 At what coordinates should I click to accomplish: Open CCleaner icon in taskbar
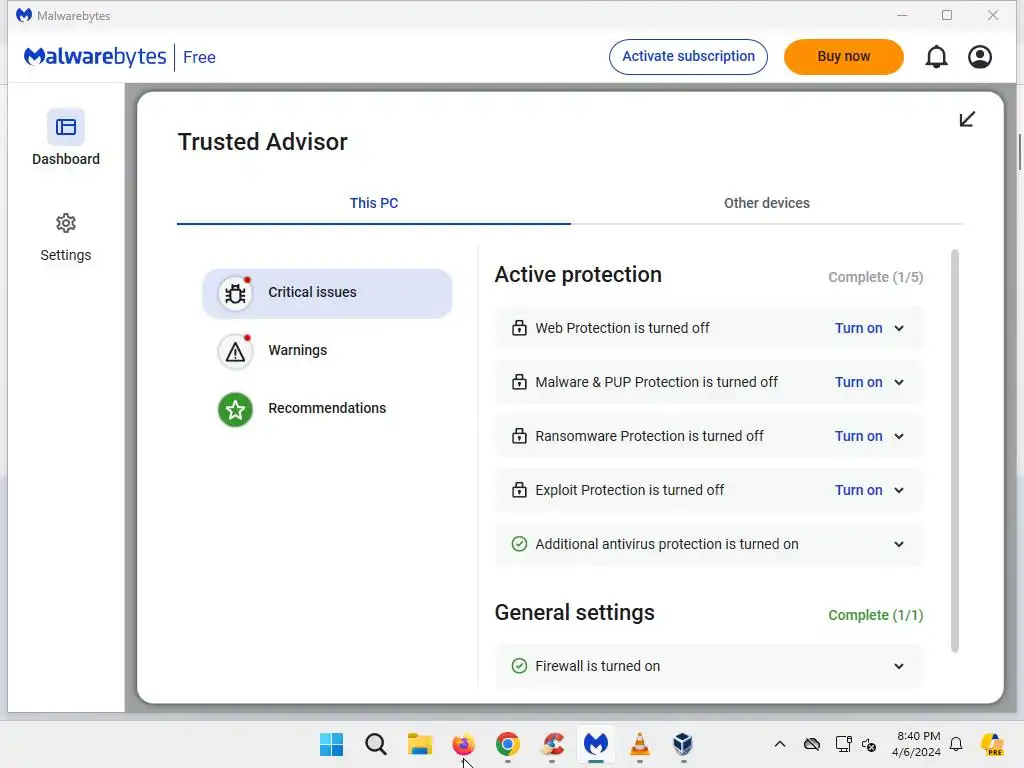(552, 744)
